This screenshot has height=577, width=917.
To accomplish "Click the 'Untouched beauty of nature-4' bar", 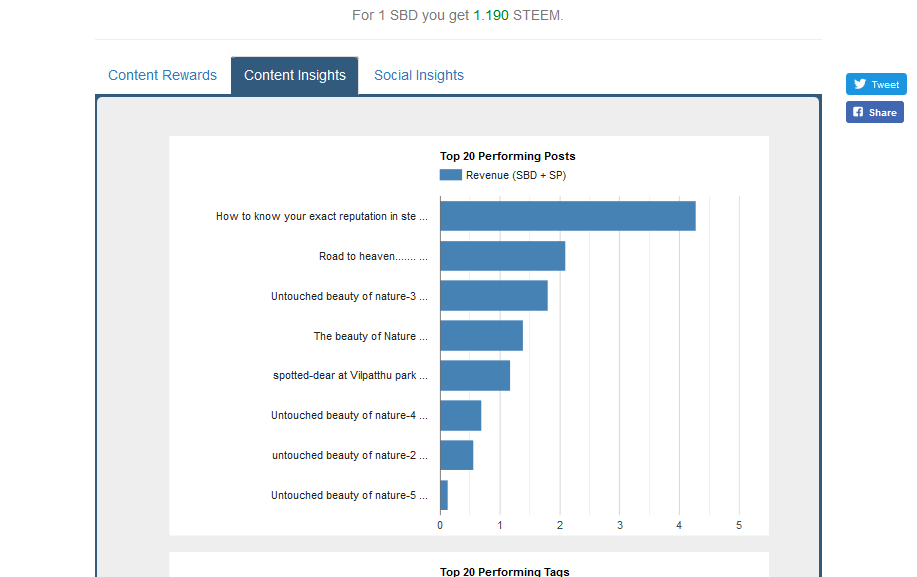I will click(460, 415).
